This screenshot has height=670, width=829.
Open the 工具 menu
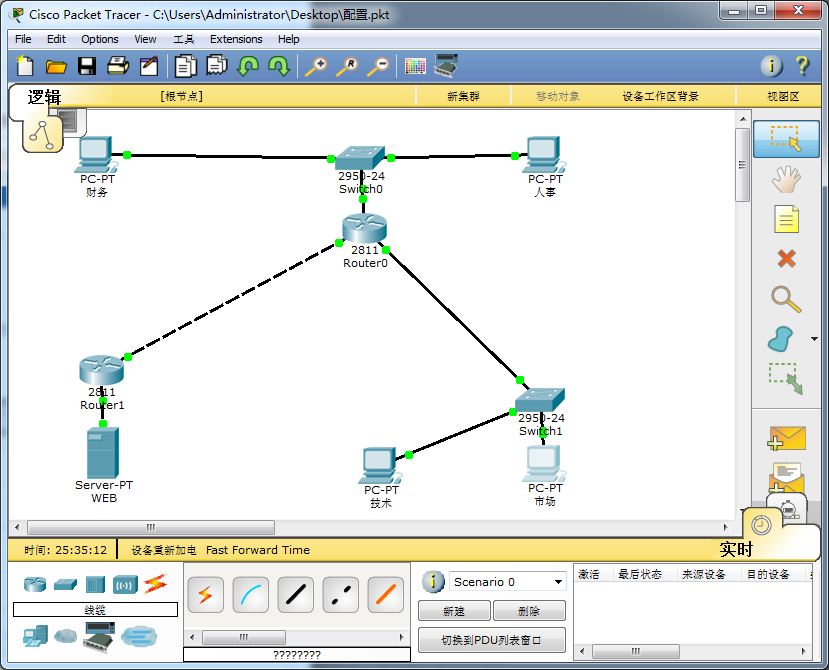183,39
